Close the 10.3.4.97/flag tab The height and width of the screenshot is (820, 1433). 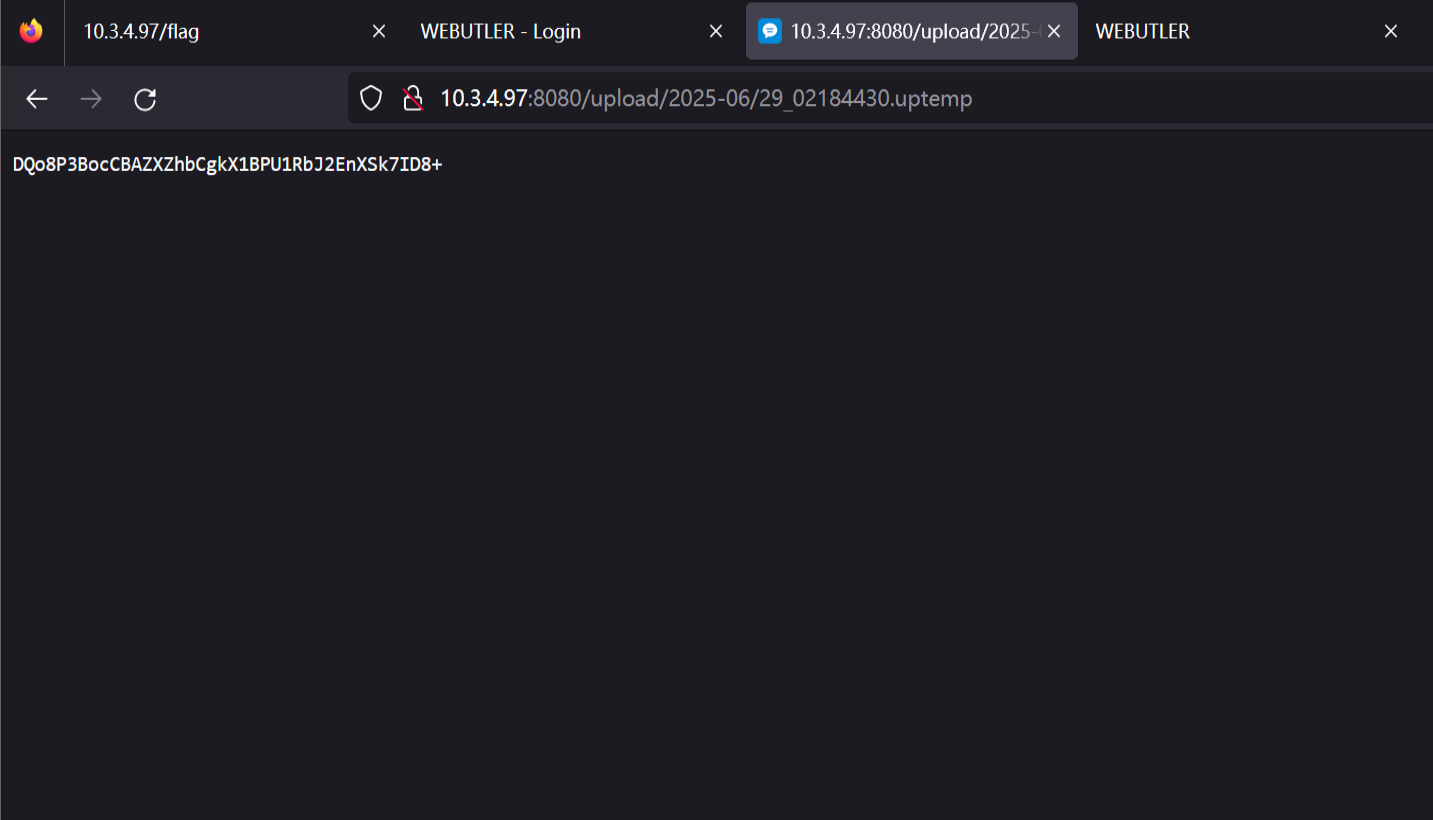point(379,31)
